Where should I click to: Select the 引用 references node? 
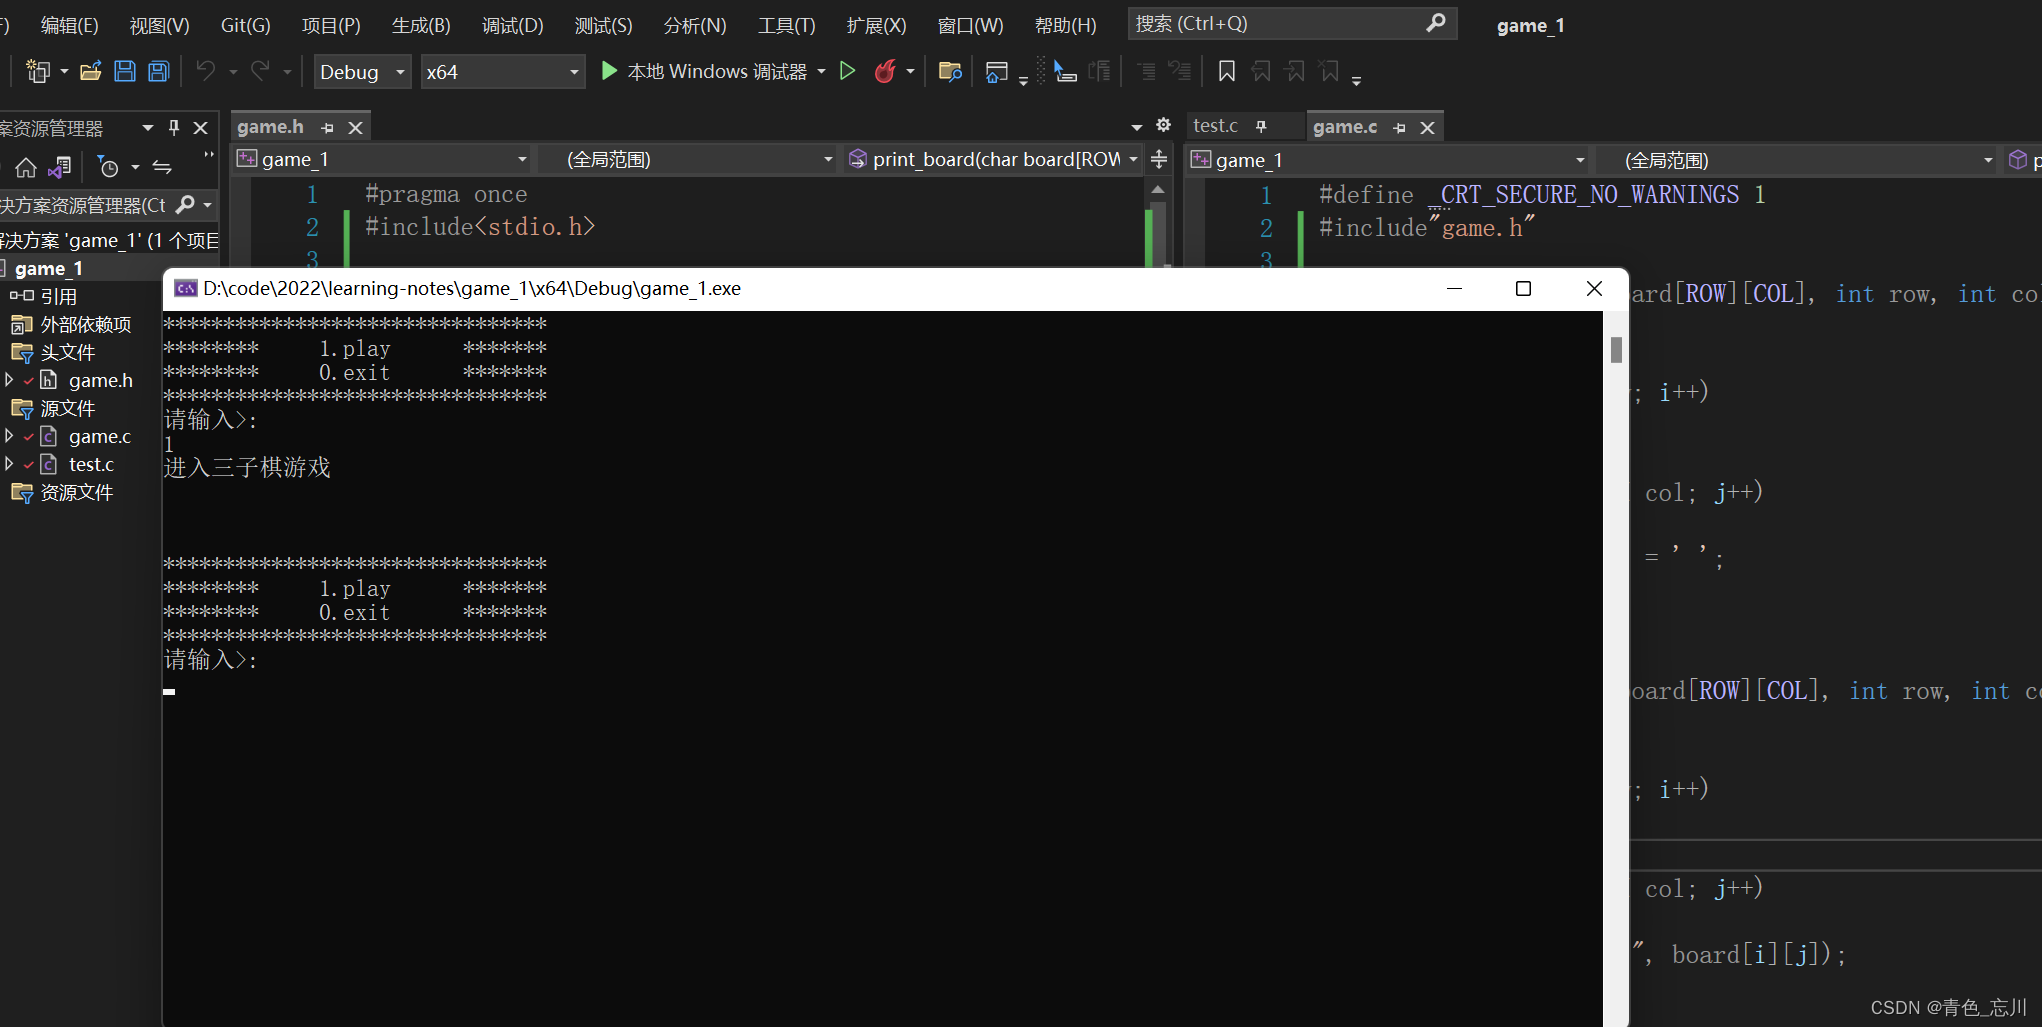pyautogui.click(x=58, y=296)
